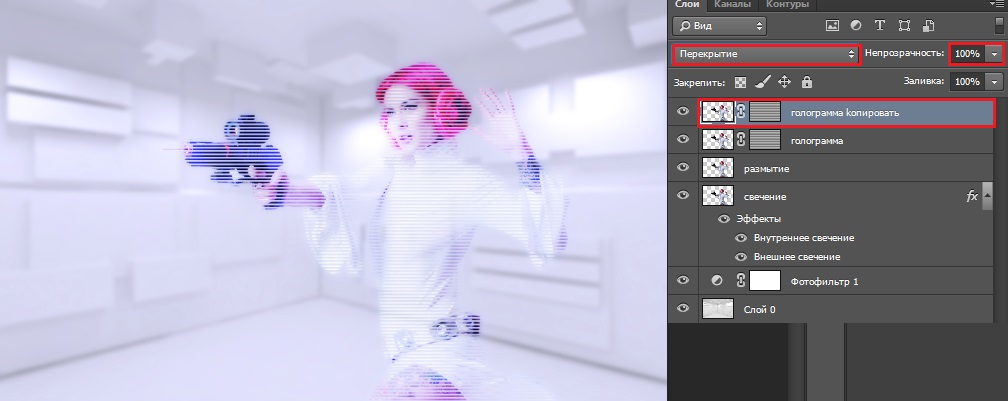Lock image pixels brush icon
1008x401 pixels.
(x=762, y=82)
